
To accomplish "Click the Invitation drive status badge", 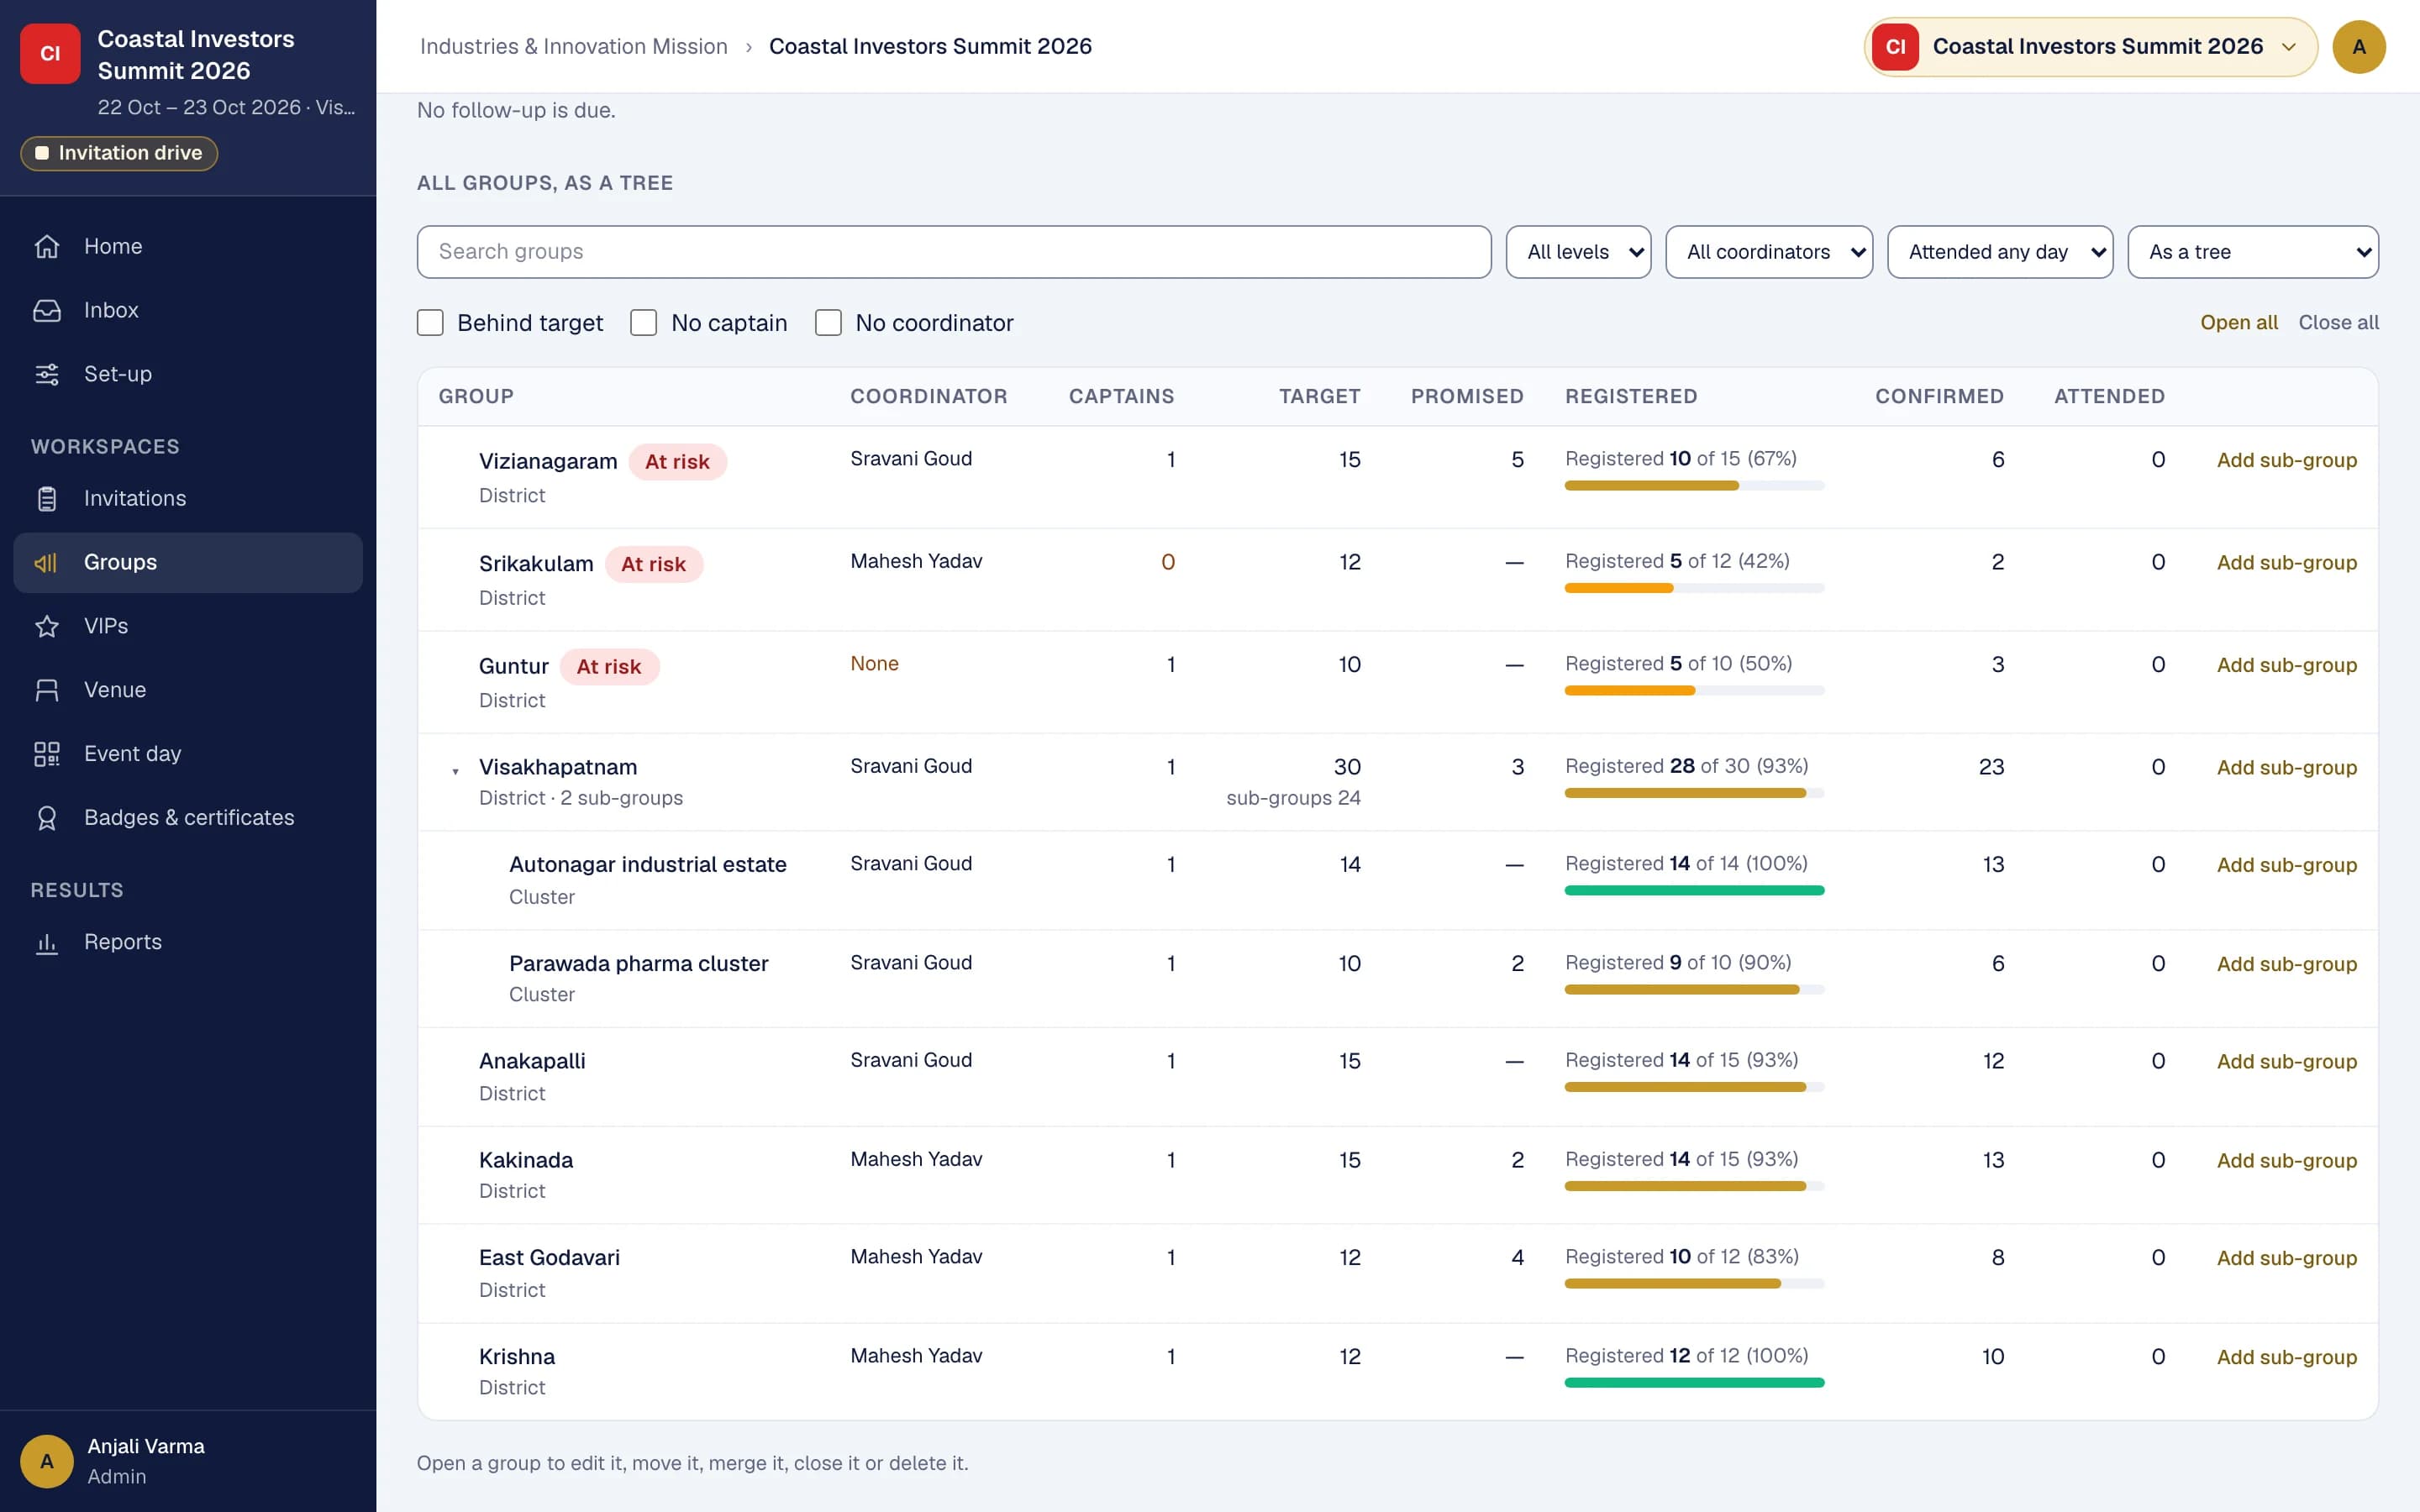I will (x=119, y=153).
